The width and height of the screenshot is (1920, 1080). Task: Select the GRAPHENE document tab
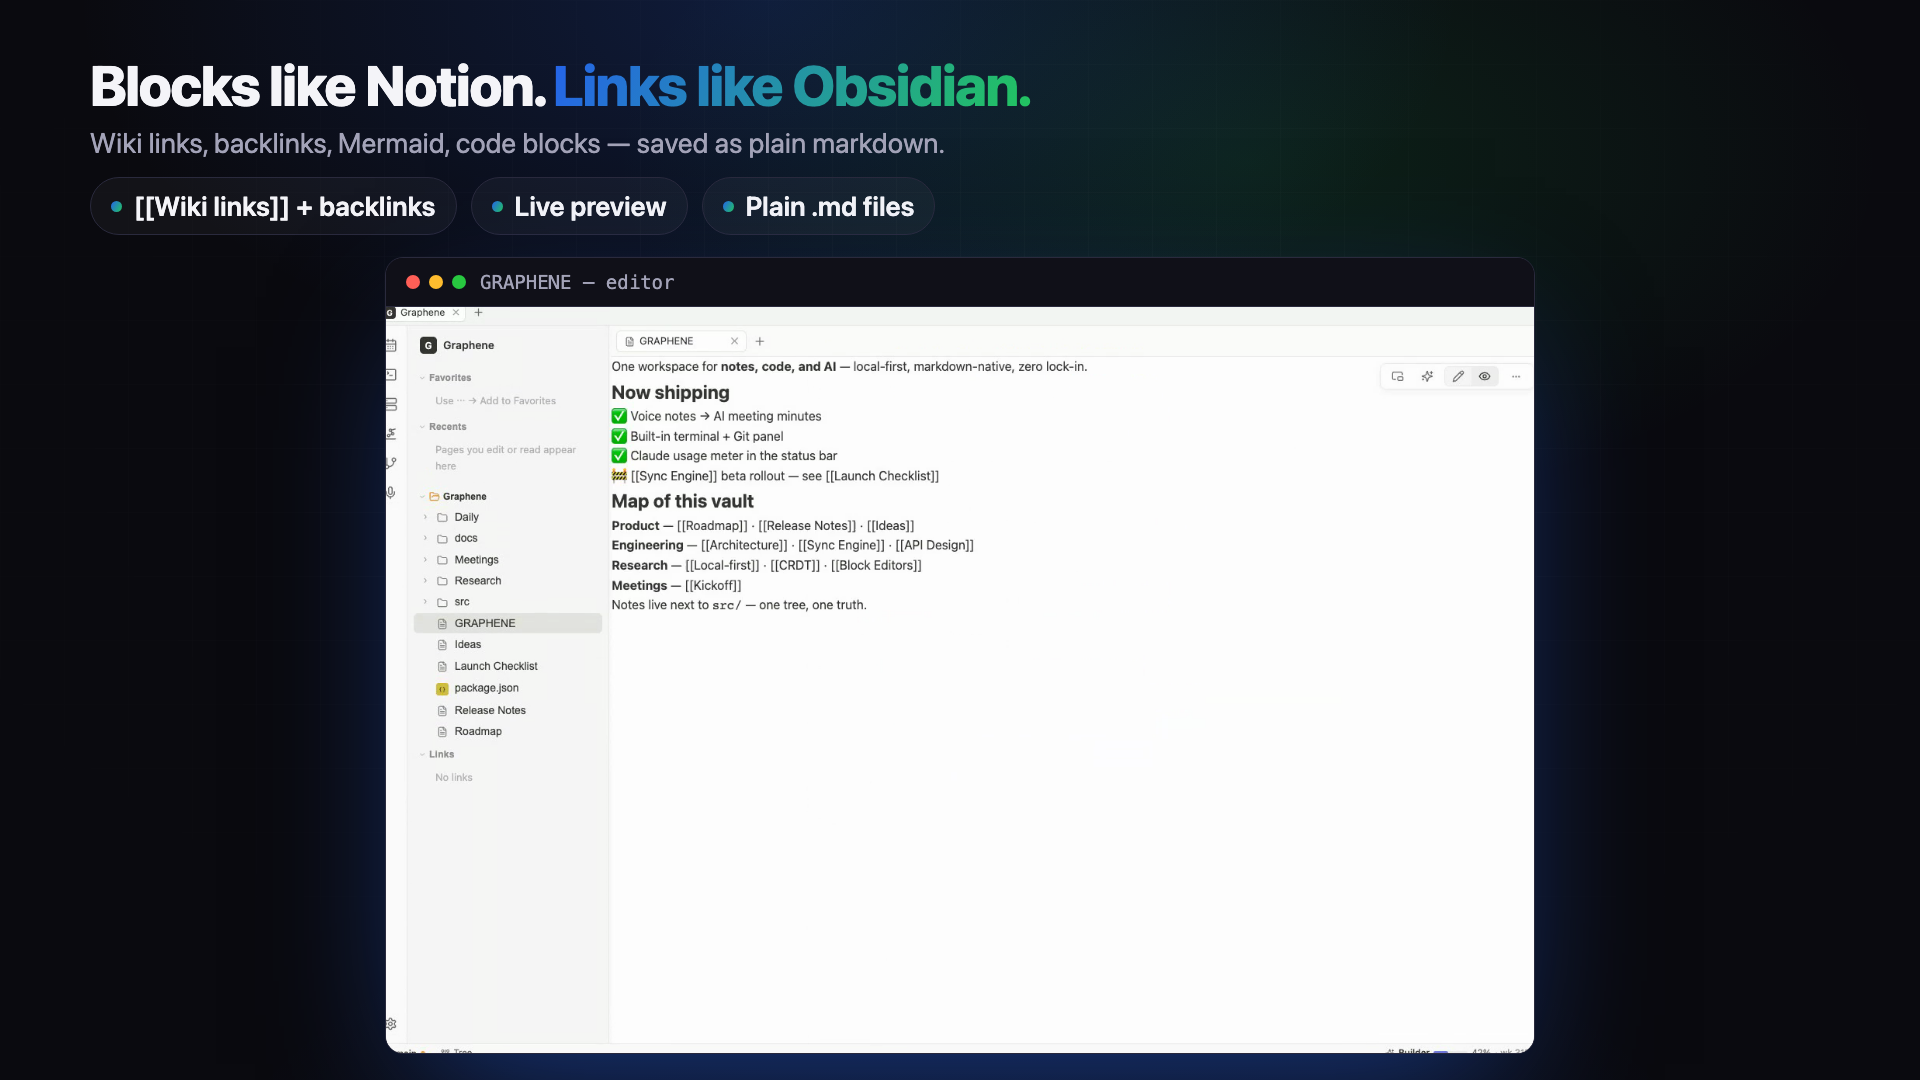[680, 341]
